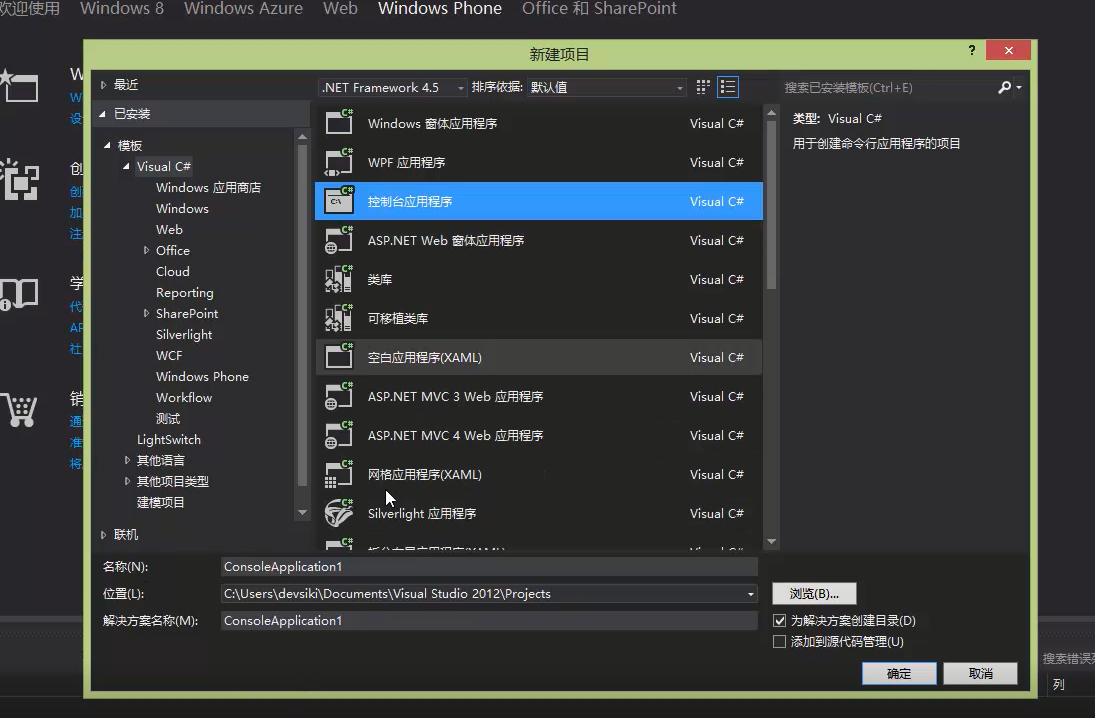
Task: Click the 确定 button
Action: 899,673
